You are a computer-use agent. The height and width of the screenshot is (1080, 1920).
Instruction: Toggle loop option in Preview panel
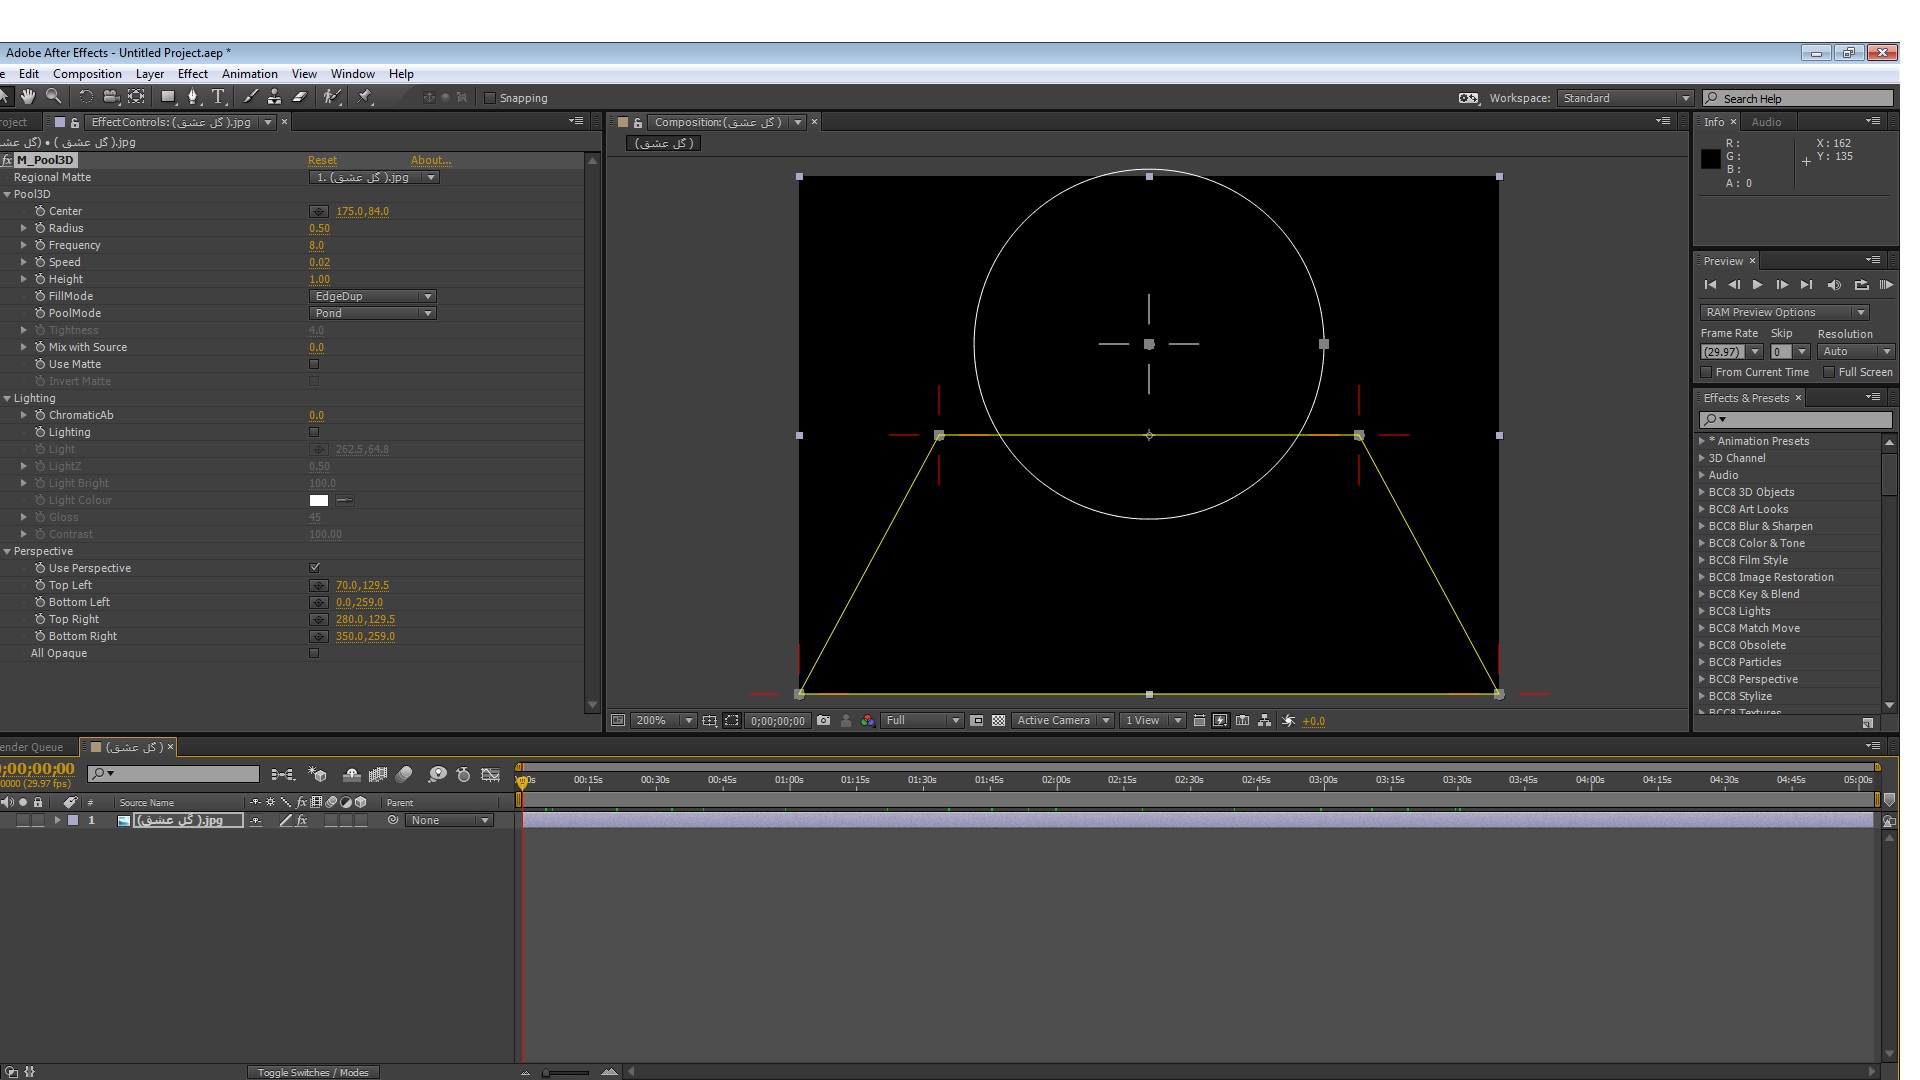click(1861, 285)
